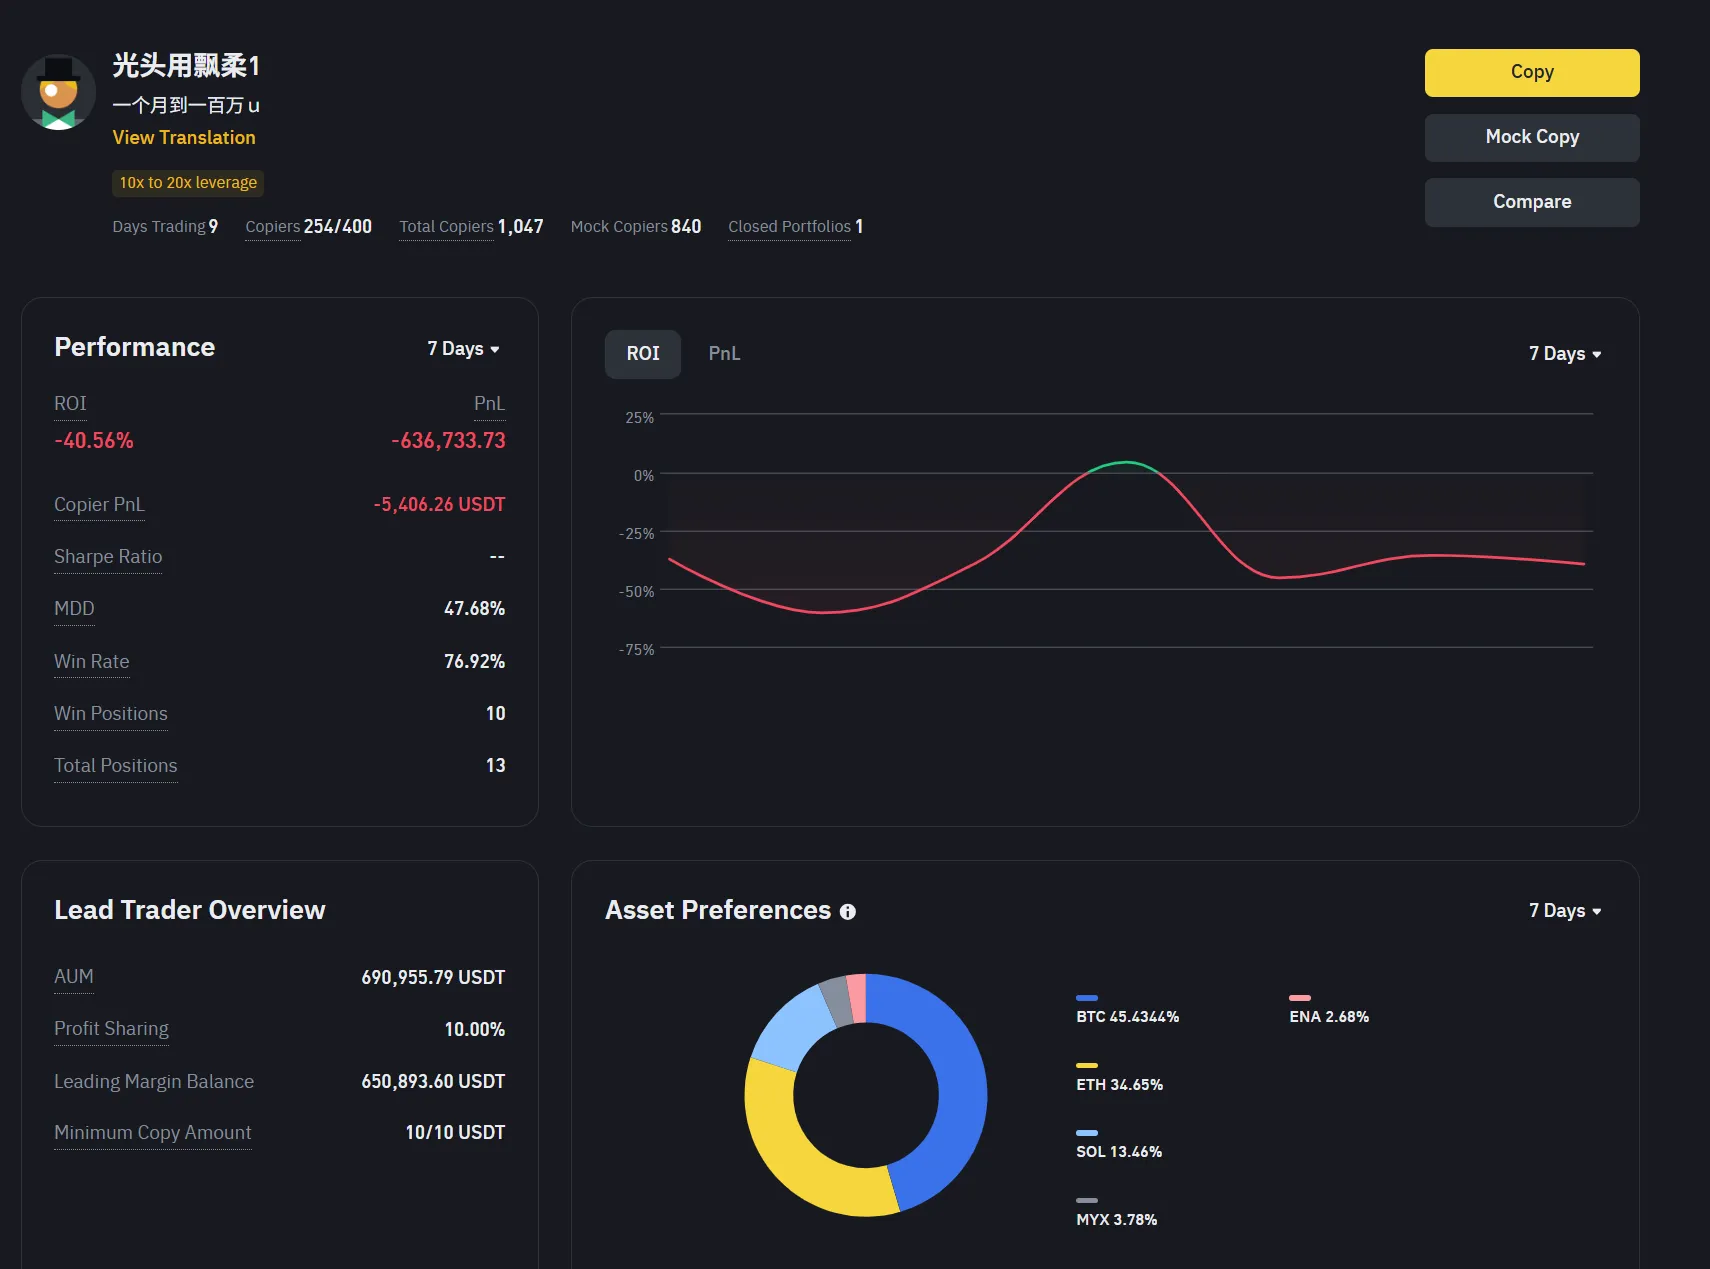Click the Compare button
The image size is (1710, 1269).
(1531, 202)
